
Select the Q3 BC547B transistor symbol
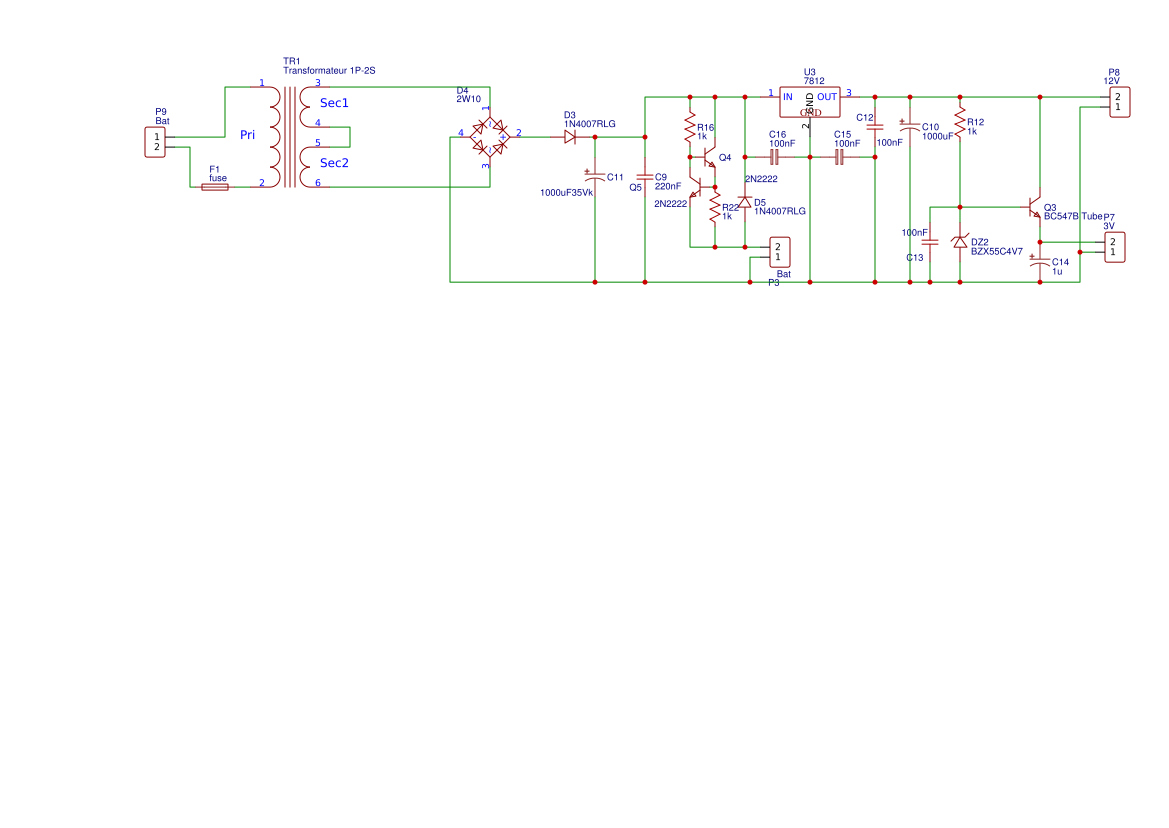[1035, 206]
